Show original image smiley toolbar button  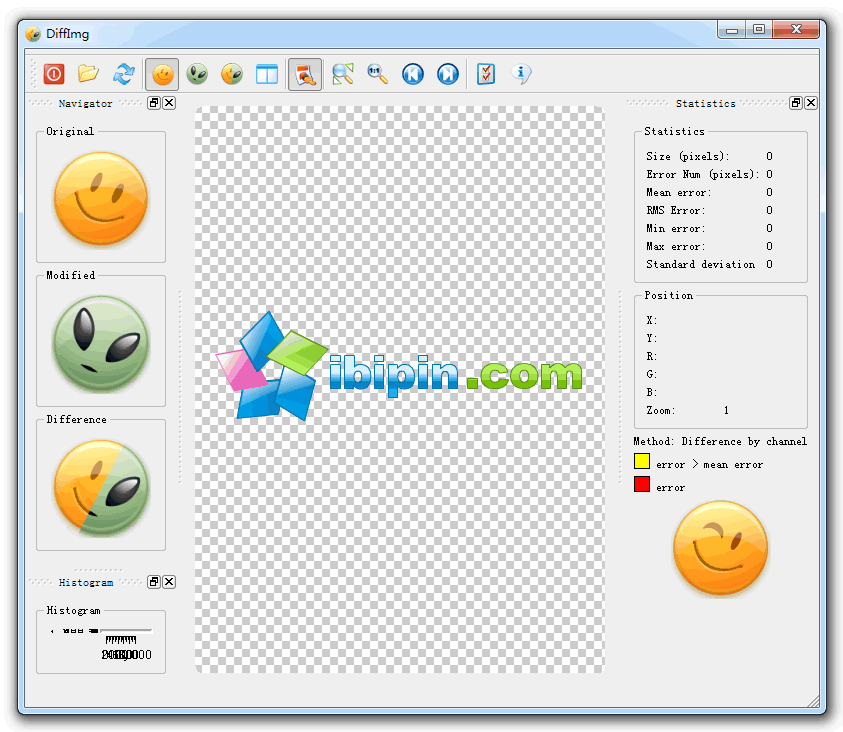[162, 74]
